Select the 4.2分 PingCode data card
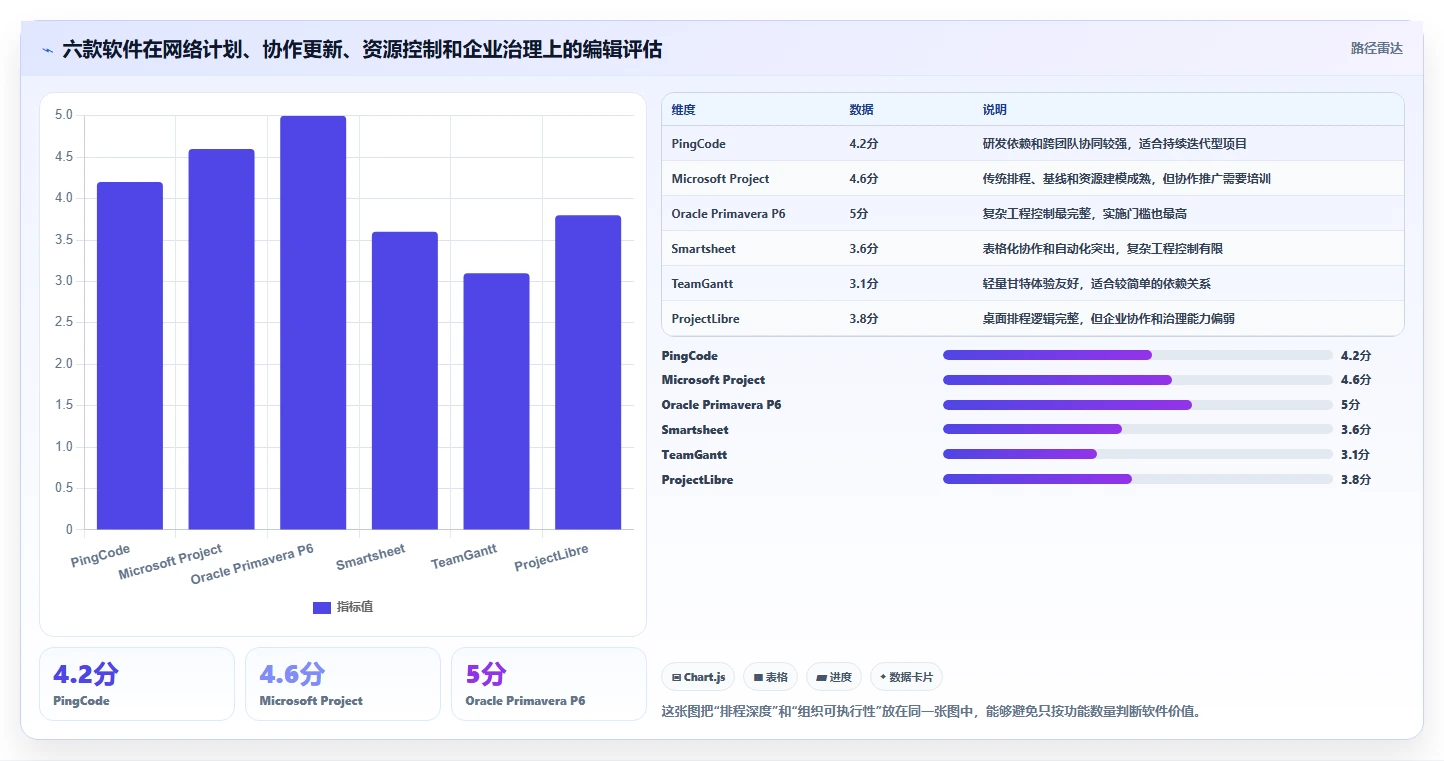The image size is (1444, 761). point(137,684)
